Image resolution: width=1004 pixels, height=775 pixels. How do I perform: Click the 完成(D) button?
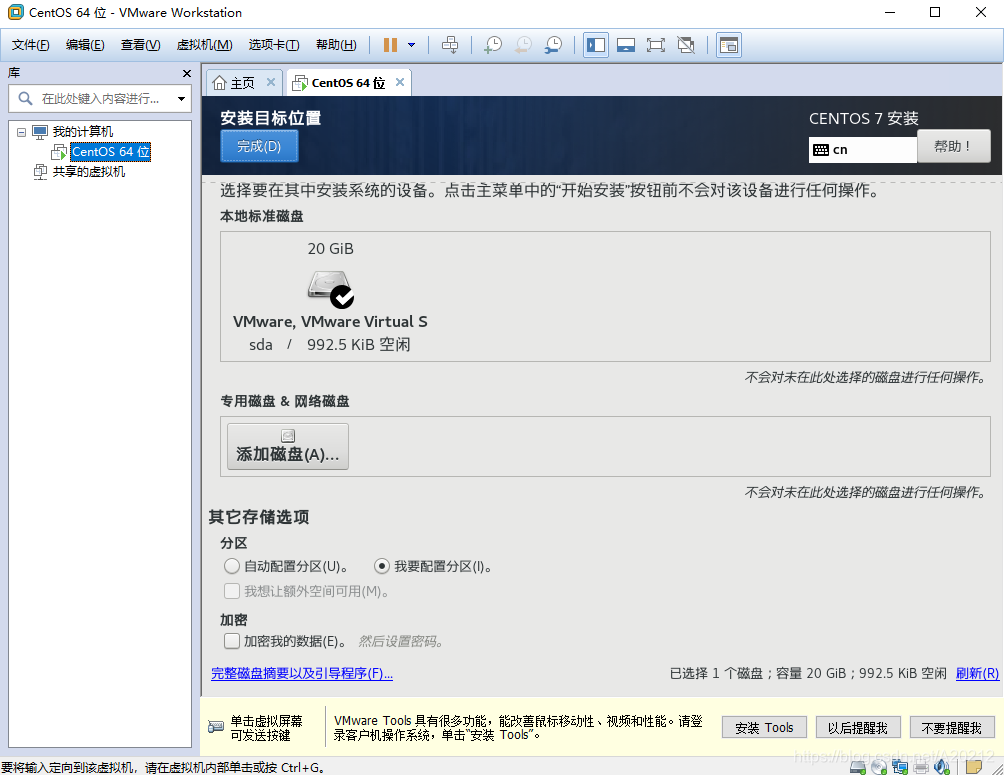point(259,146)
